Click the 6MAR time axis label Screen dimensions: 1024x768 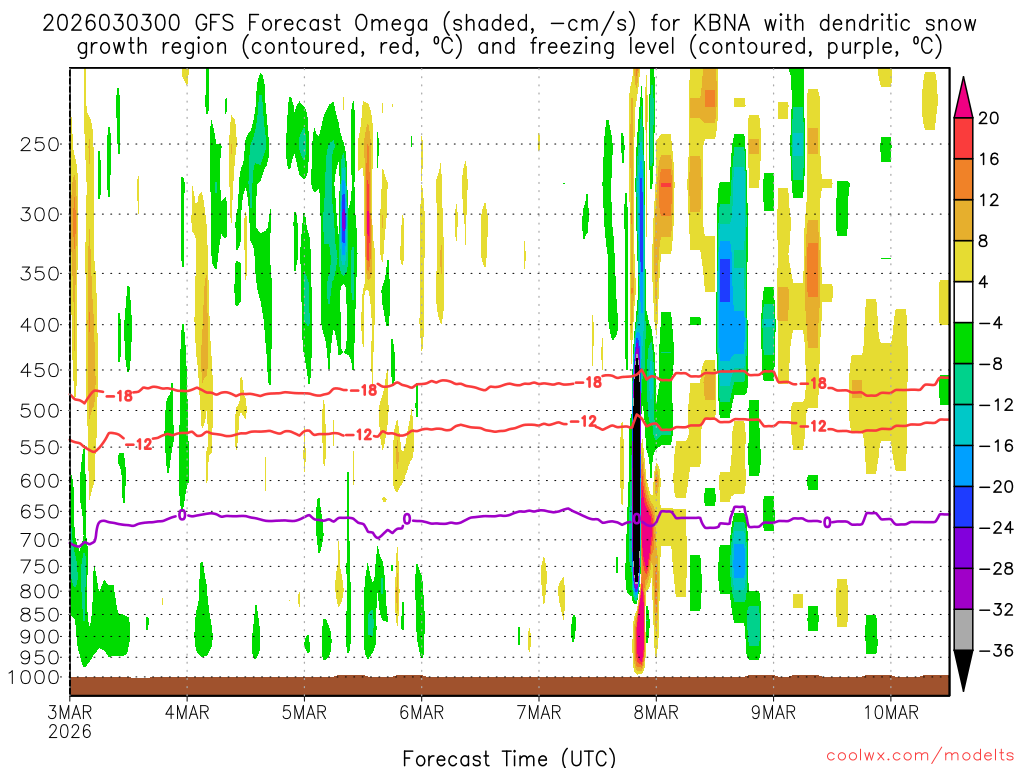[422, 712]
